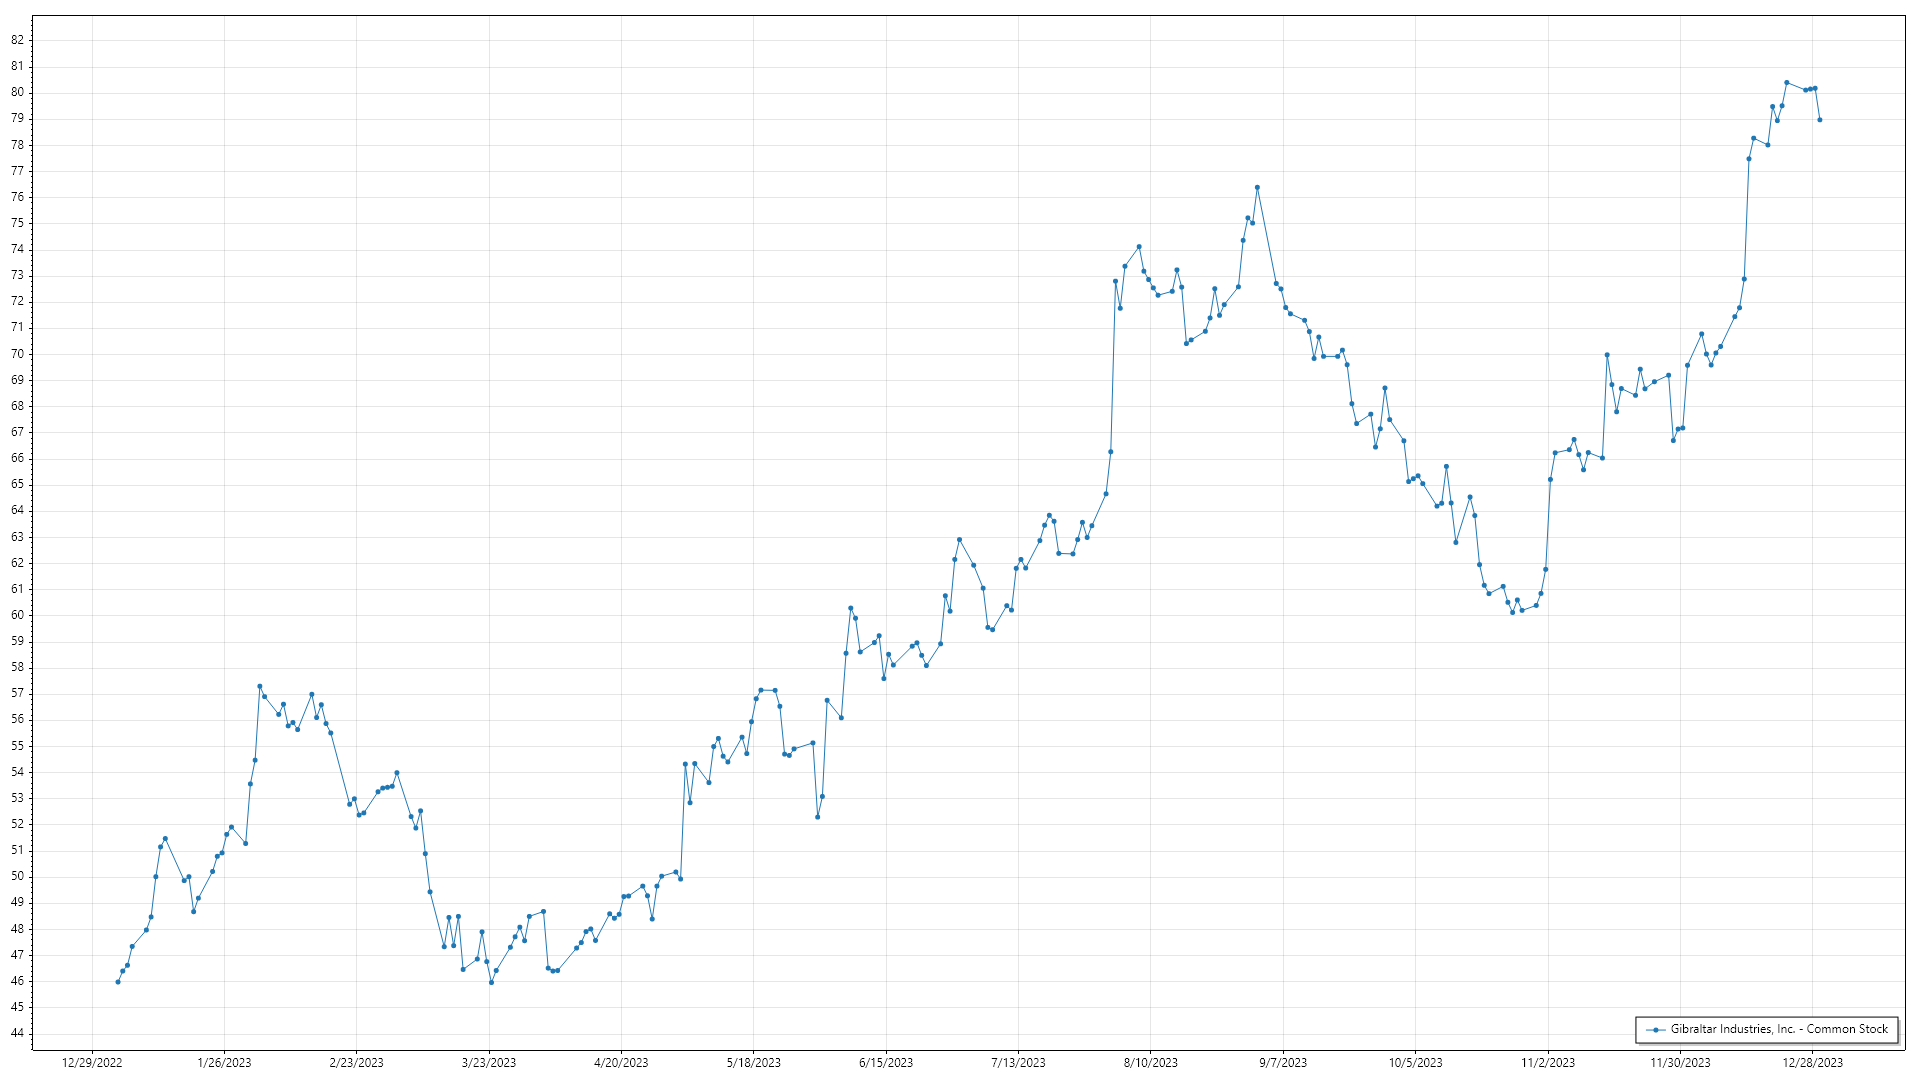Click the 3/23/2023 x-axis date label
Viewport: 1920px width, 1080px height.
(489, 1063)
